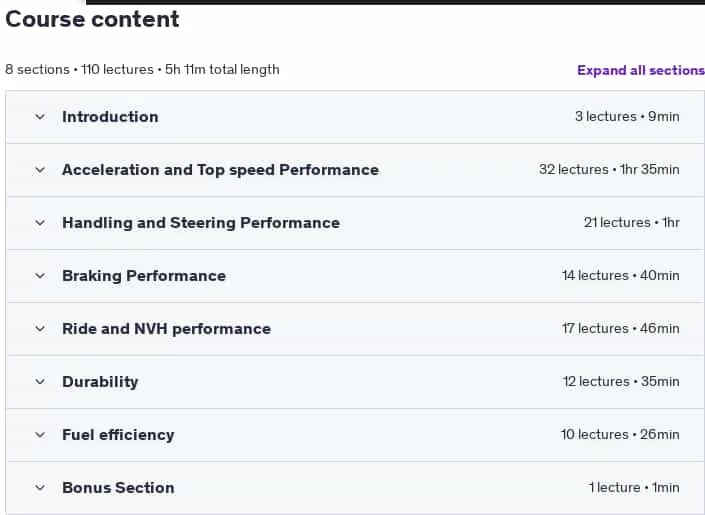Select Handling and Steering Performance title
The image size is (705, 515).
(x=201, y=223)
